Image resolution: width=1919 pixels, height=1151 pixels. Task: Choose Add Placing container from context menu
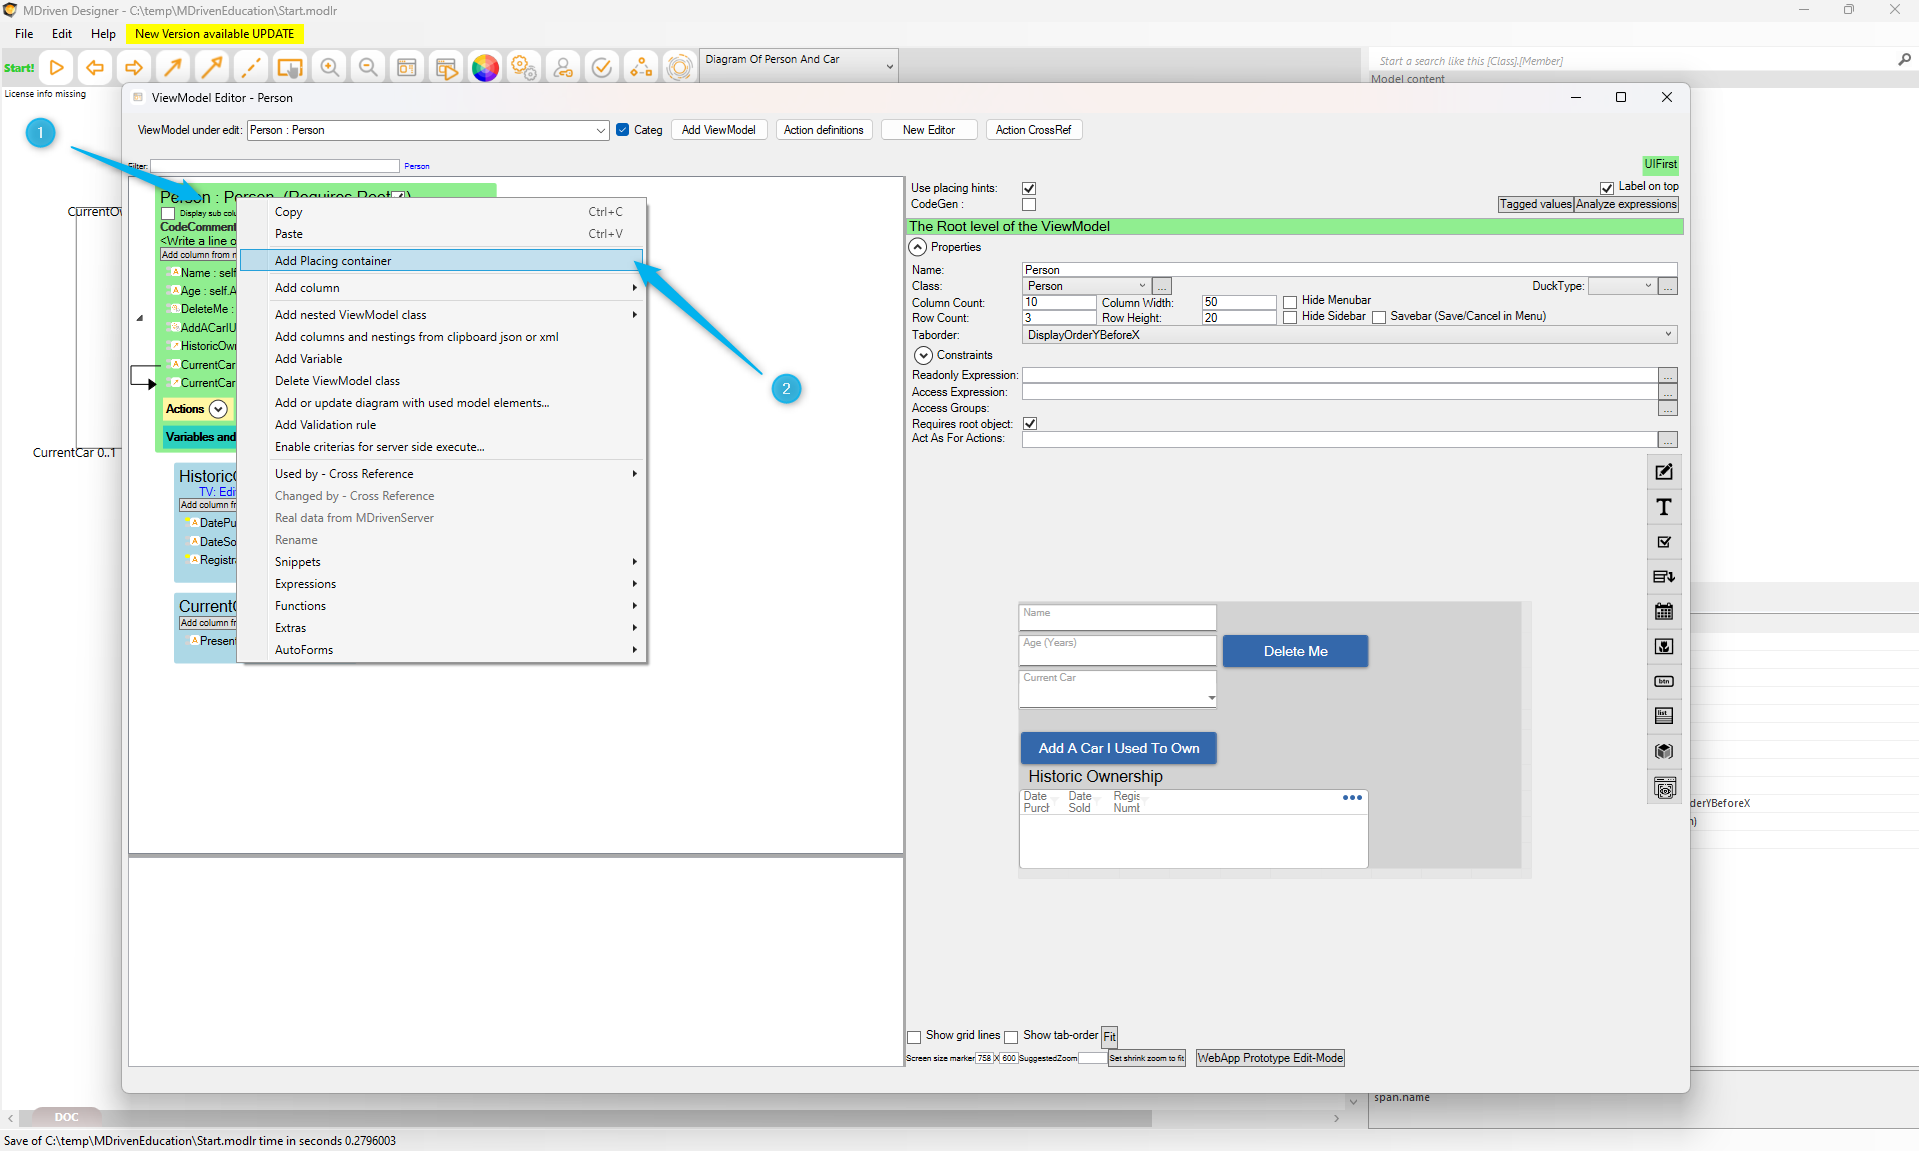333,261
